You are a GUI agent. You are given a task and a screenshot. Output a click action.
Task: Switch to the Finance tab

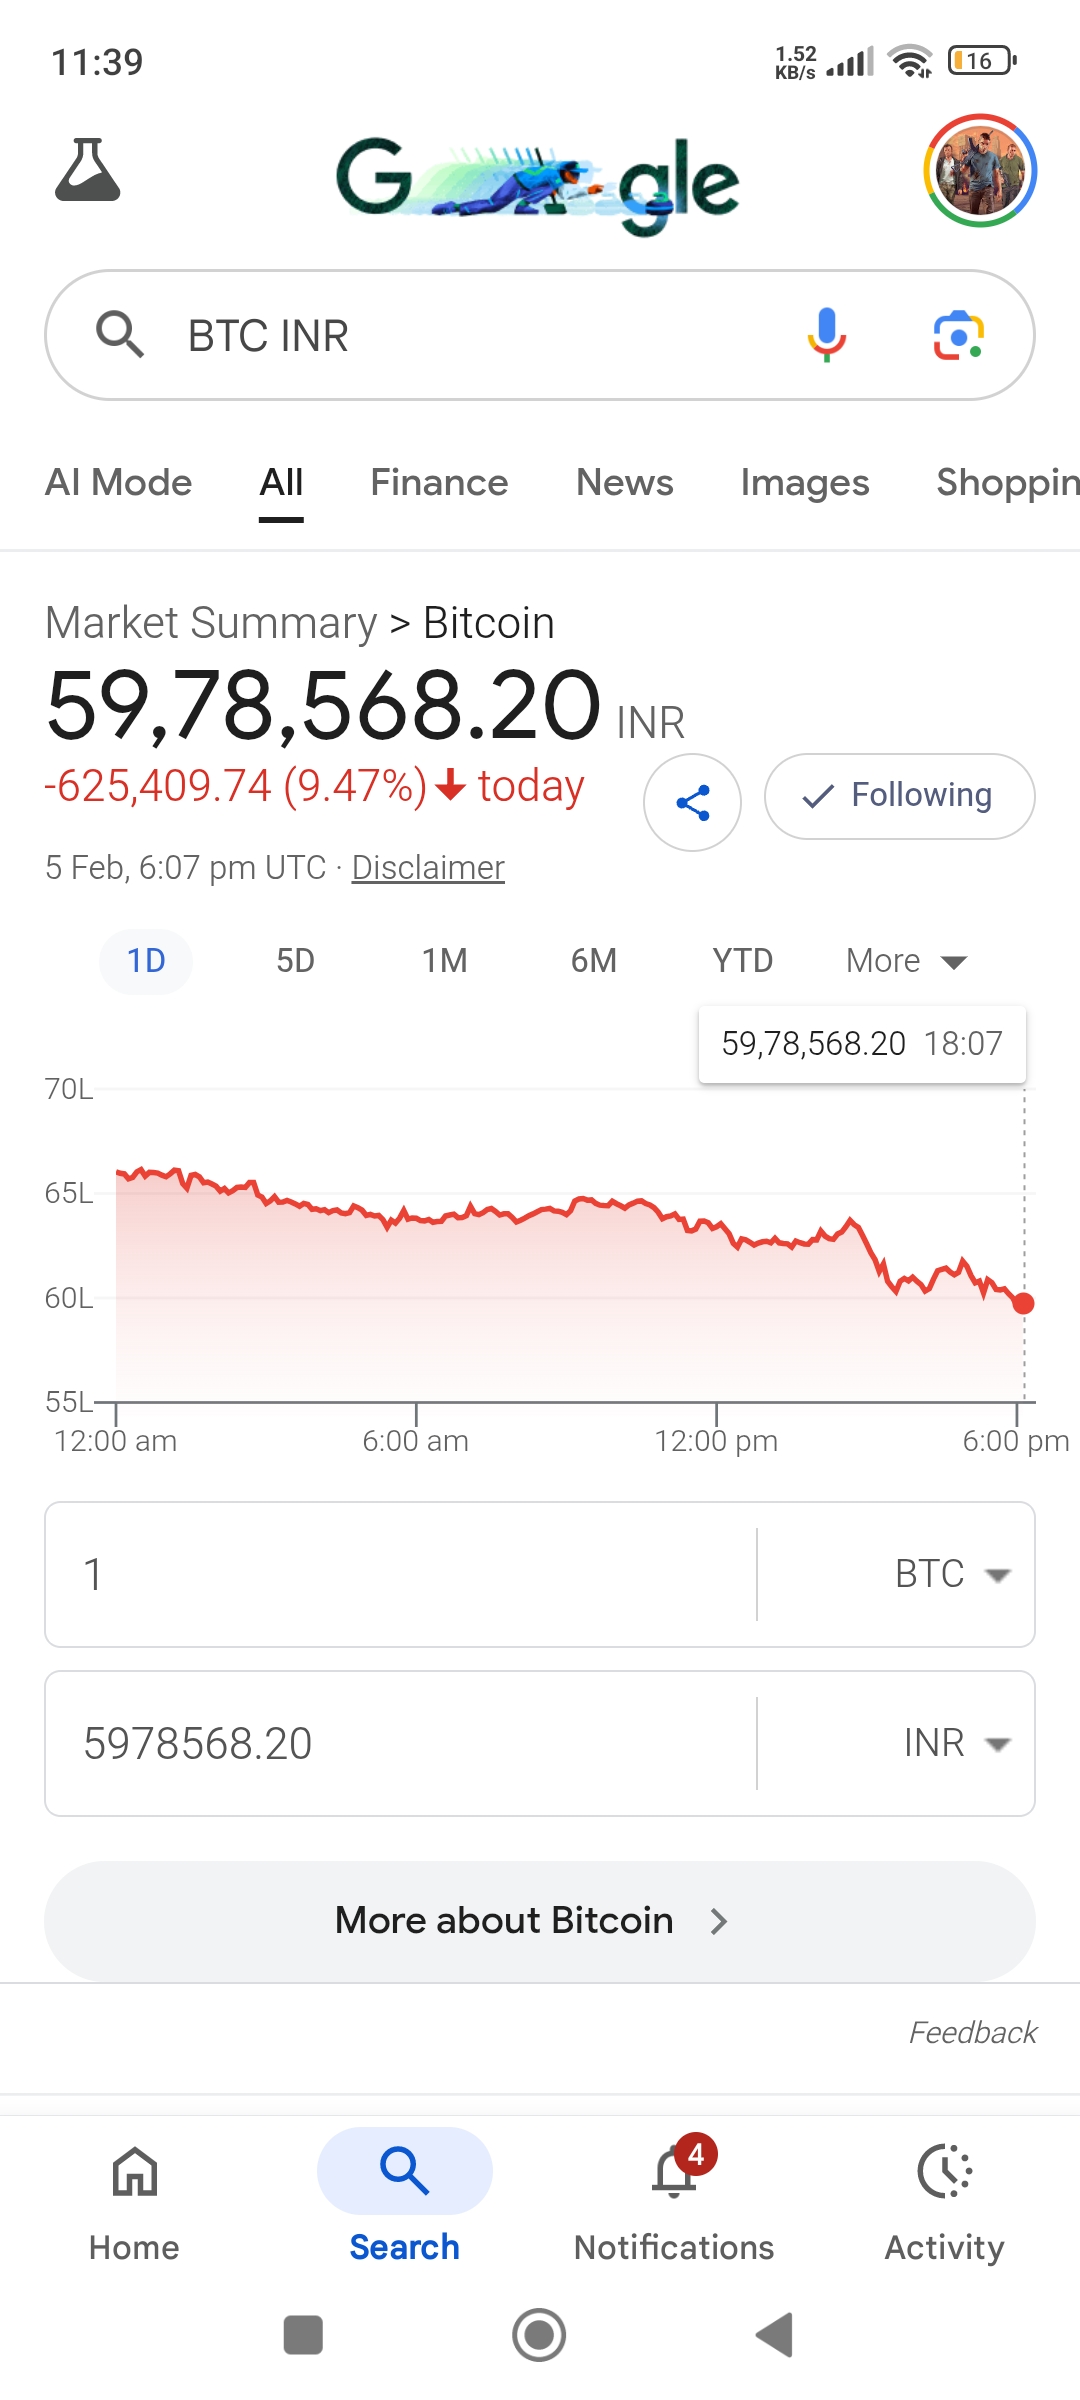439,483
